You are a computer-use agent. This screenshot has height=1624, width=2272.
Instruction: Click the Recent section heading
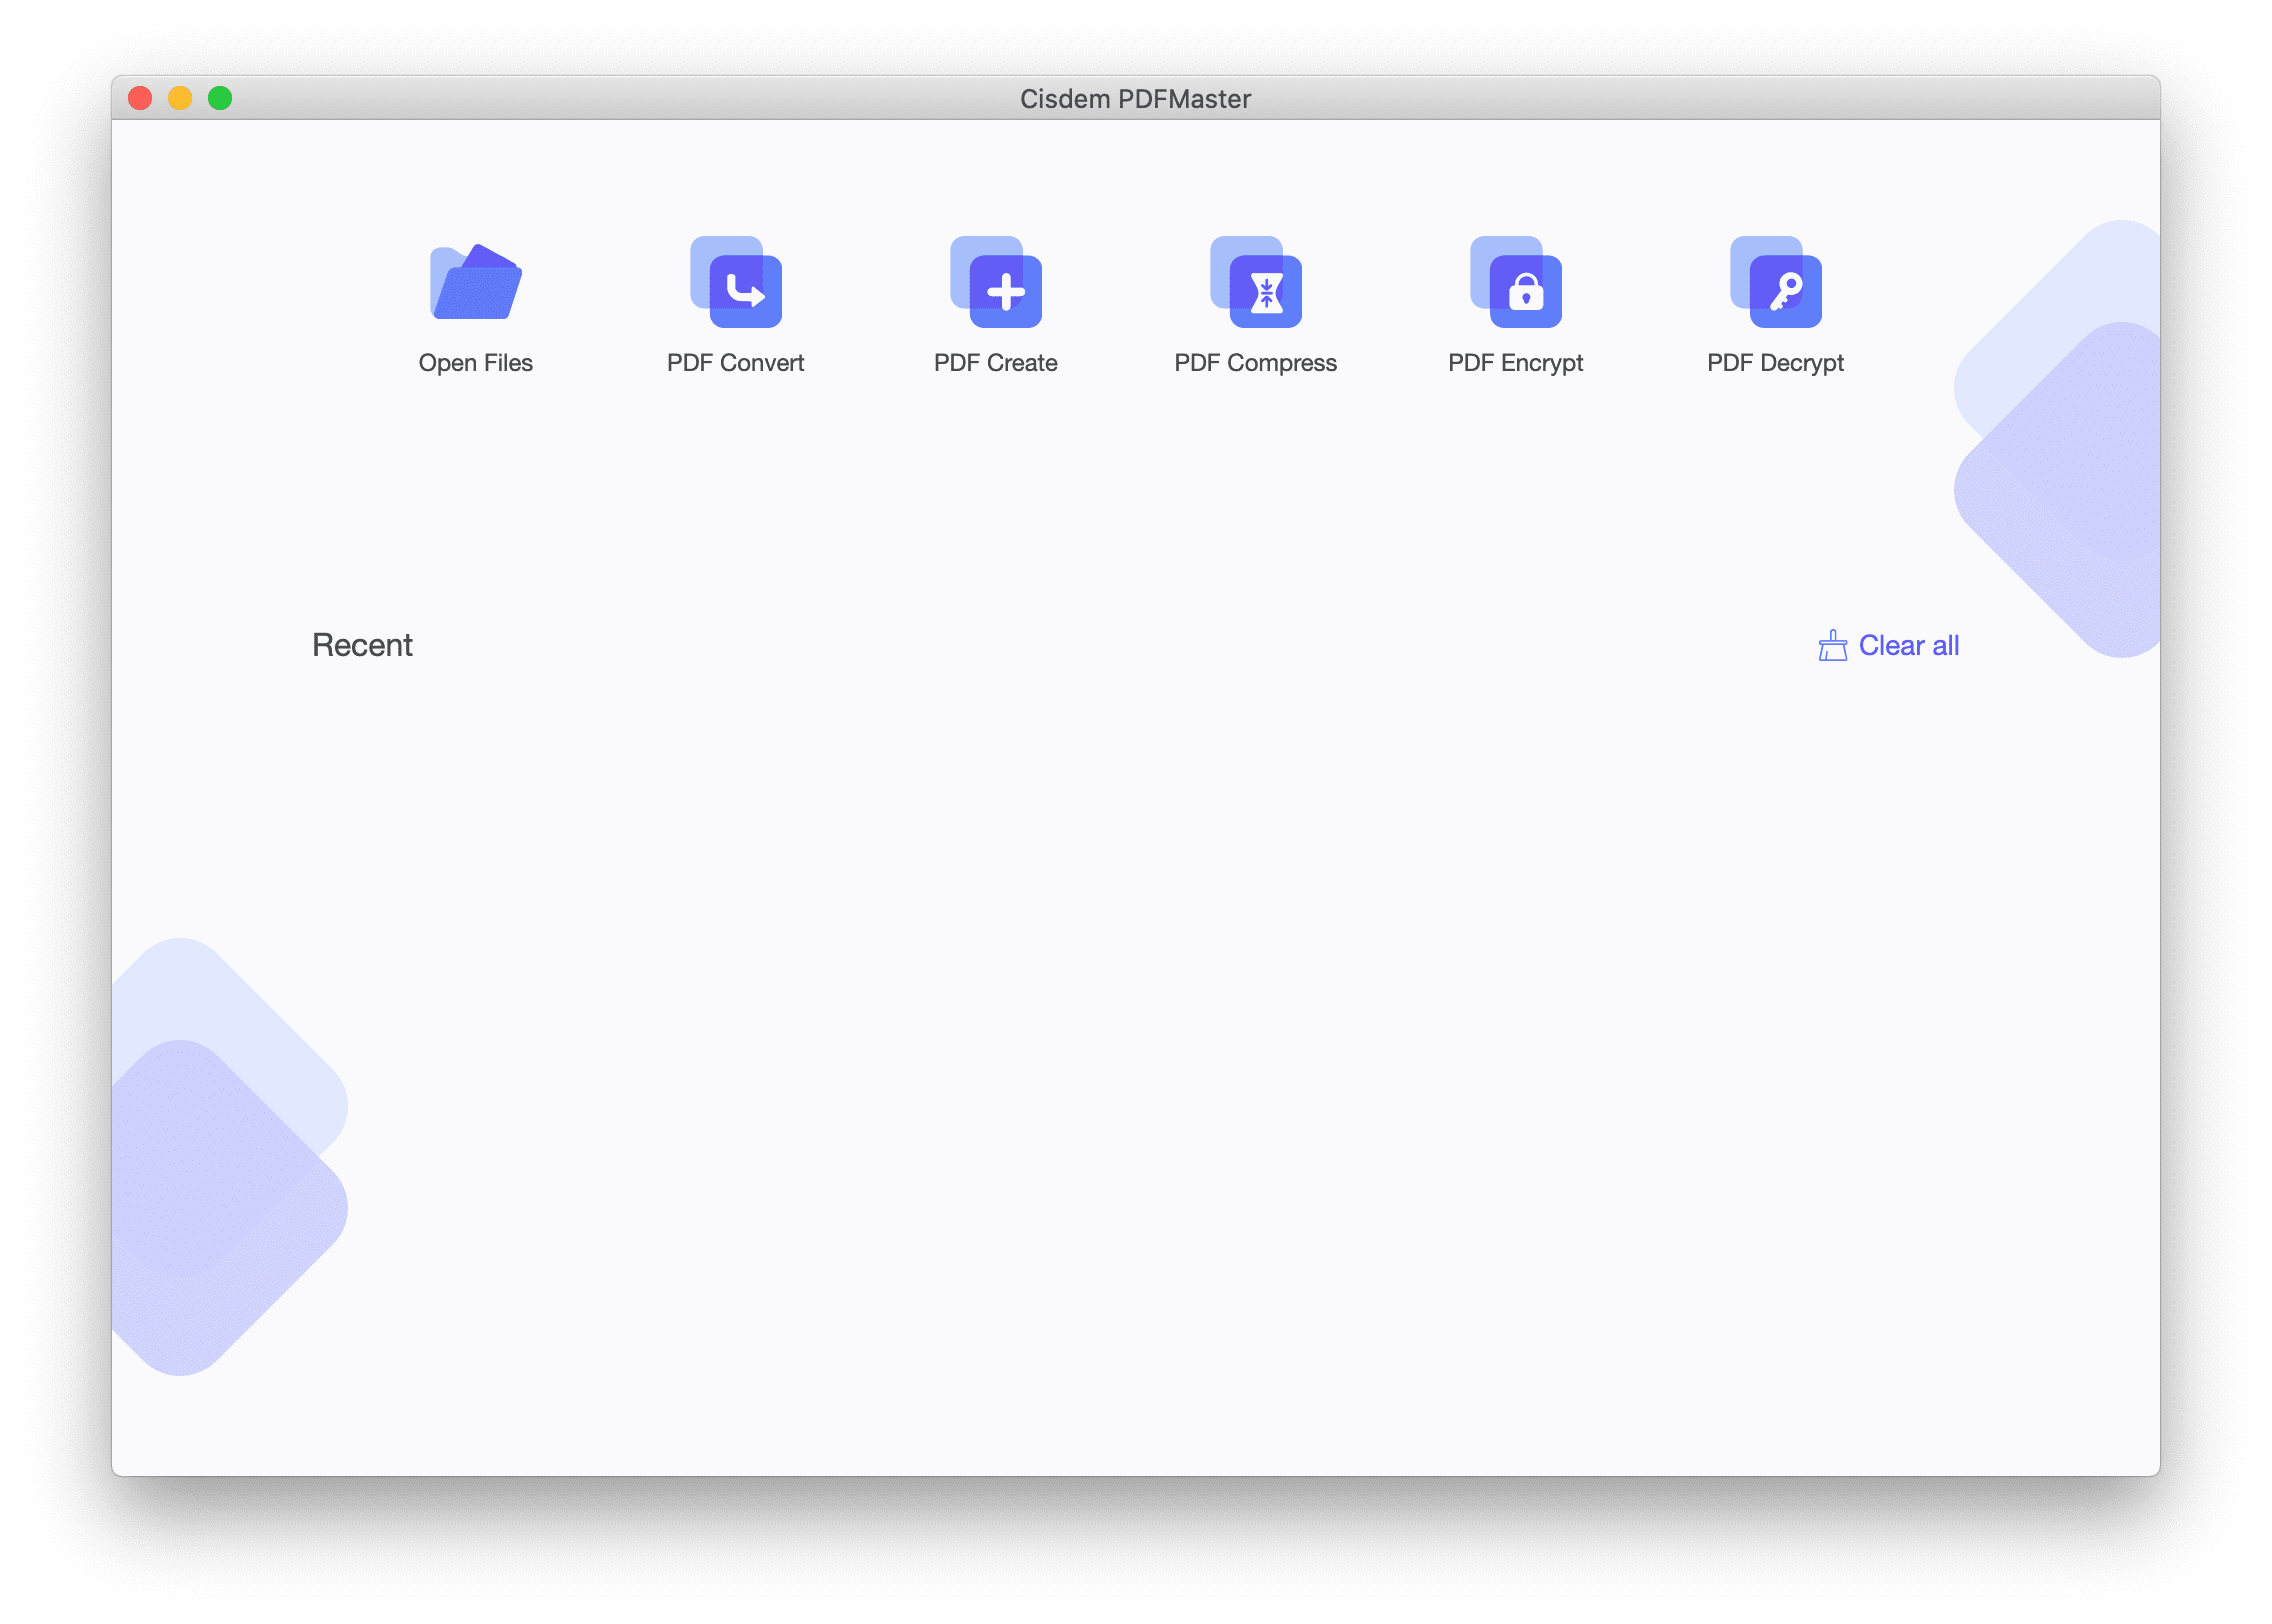coord(362,645)
